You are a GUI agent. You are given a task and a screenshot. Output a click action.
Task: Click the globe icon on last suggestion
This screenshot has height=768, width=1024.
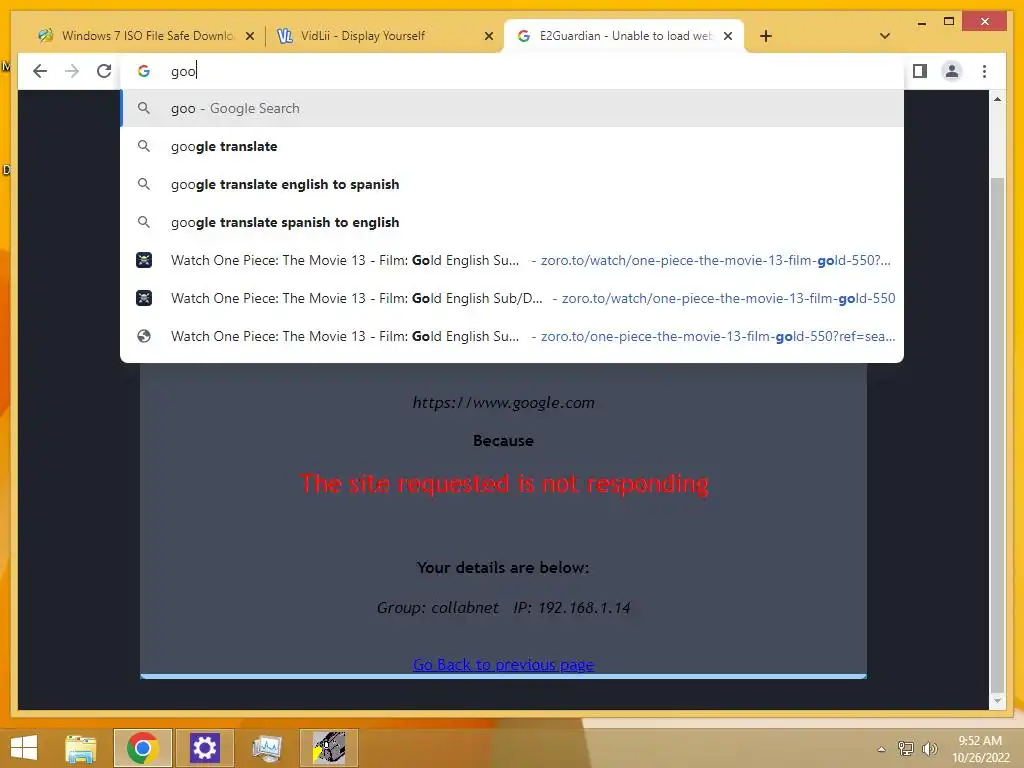point(144,336)
